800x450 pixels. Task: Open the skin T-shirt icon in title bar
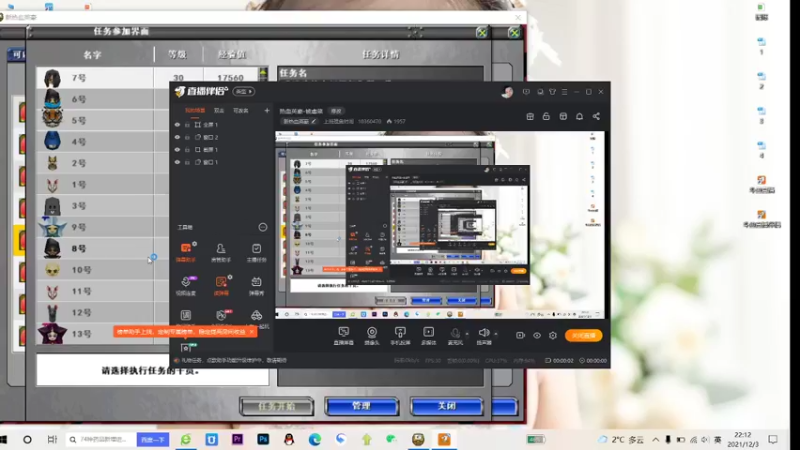tap(553, 92)
